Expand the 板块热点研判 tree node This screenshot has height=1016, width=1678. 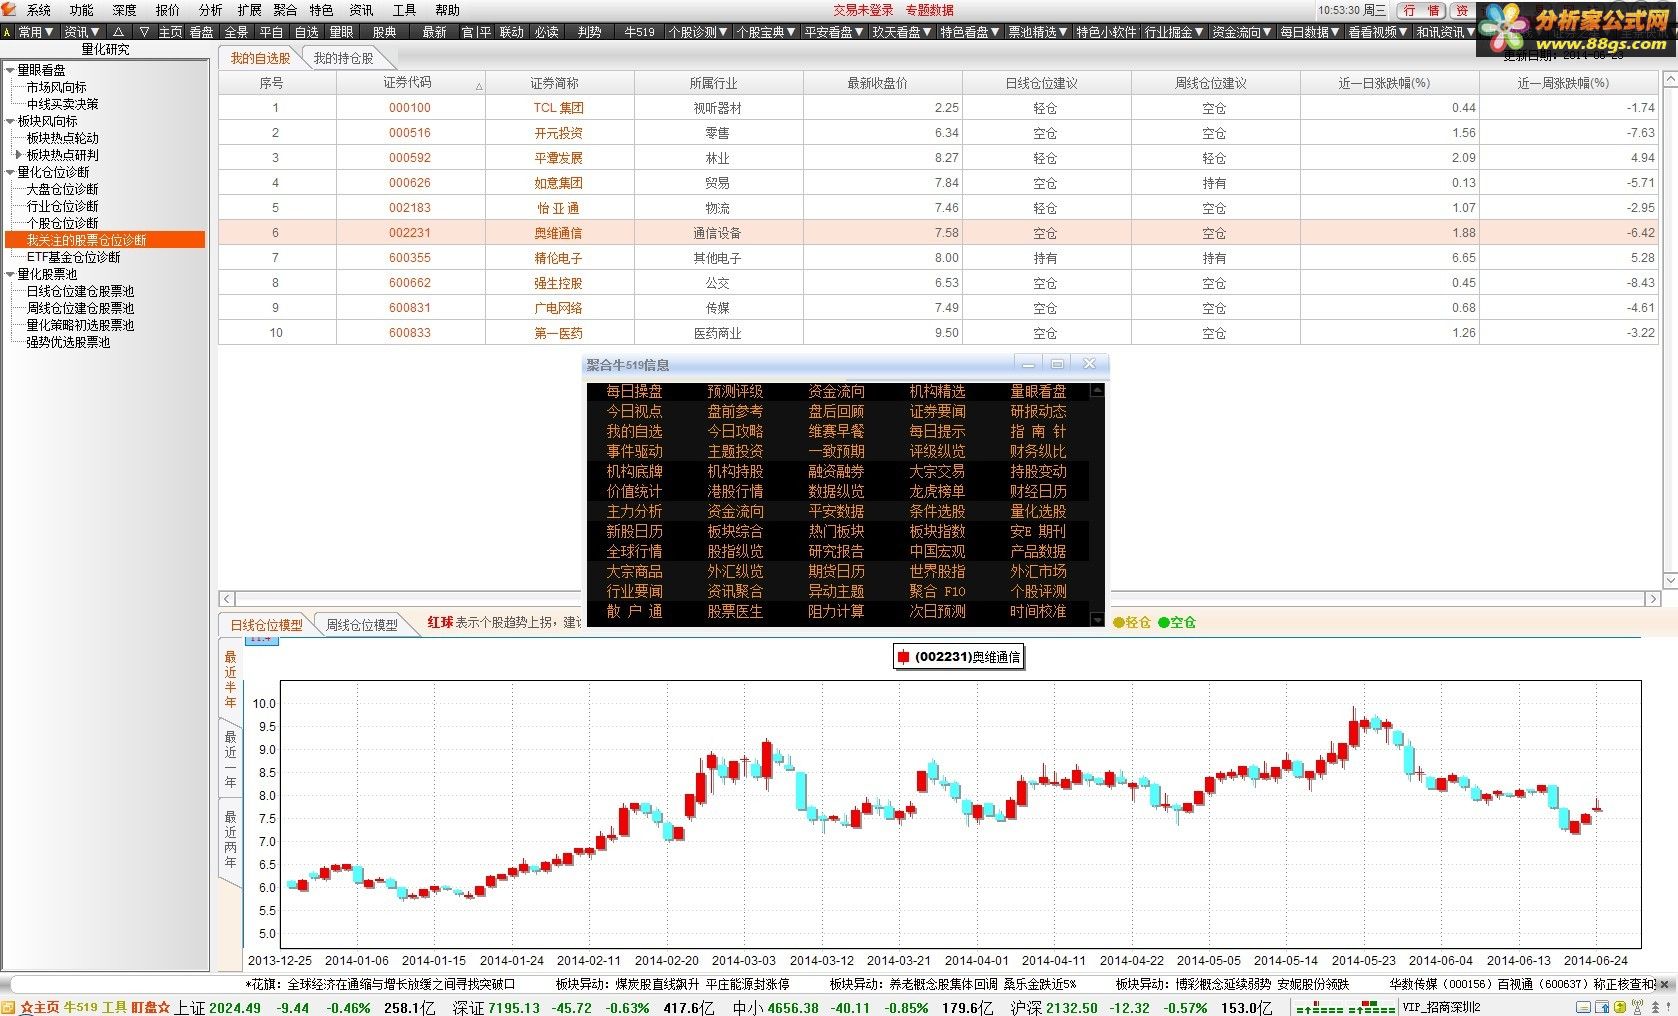19,155
